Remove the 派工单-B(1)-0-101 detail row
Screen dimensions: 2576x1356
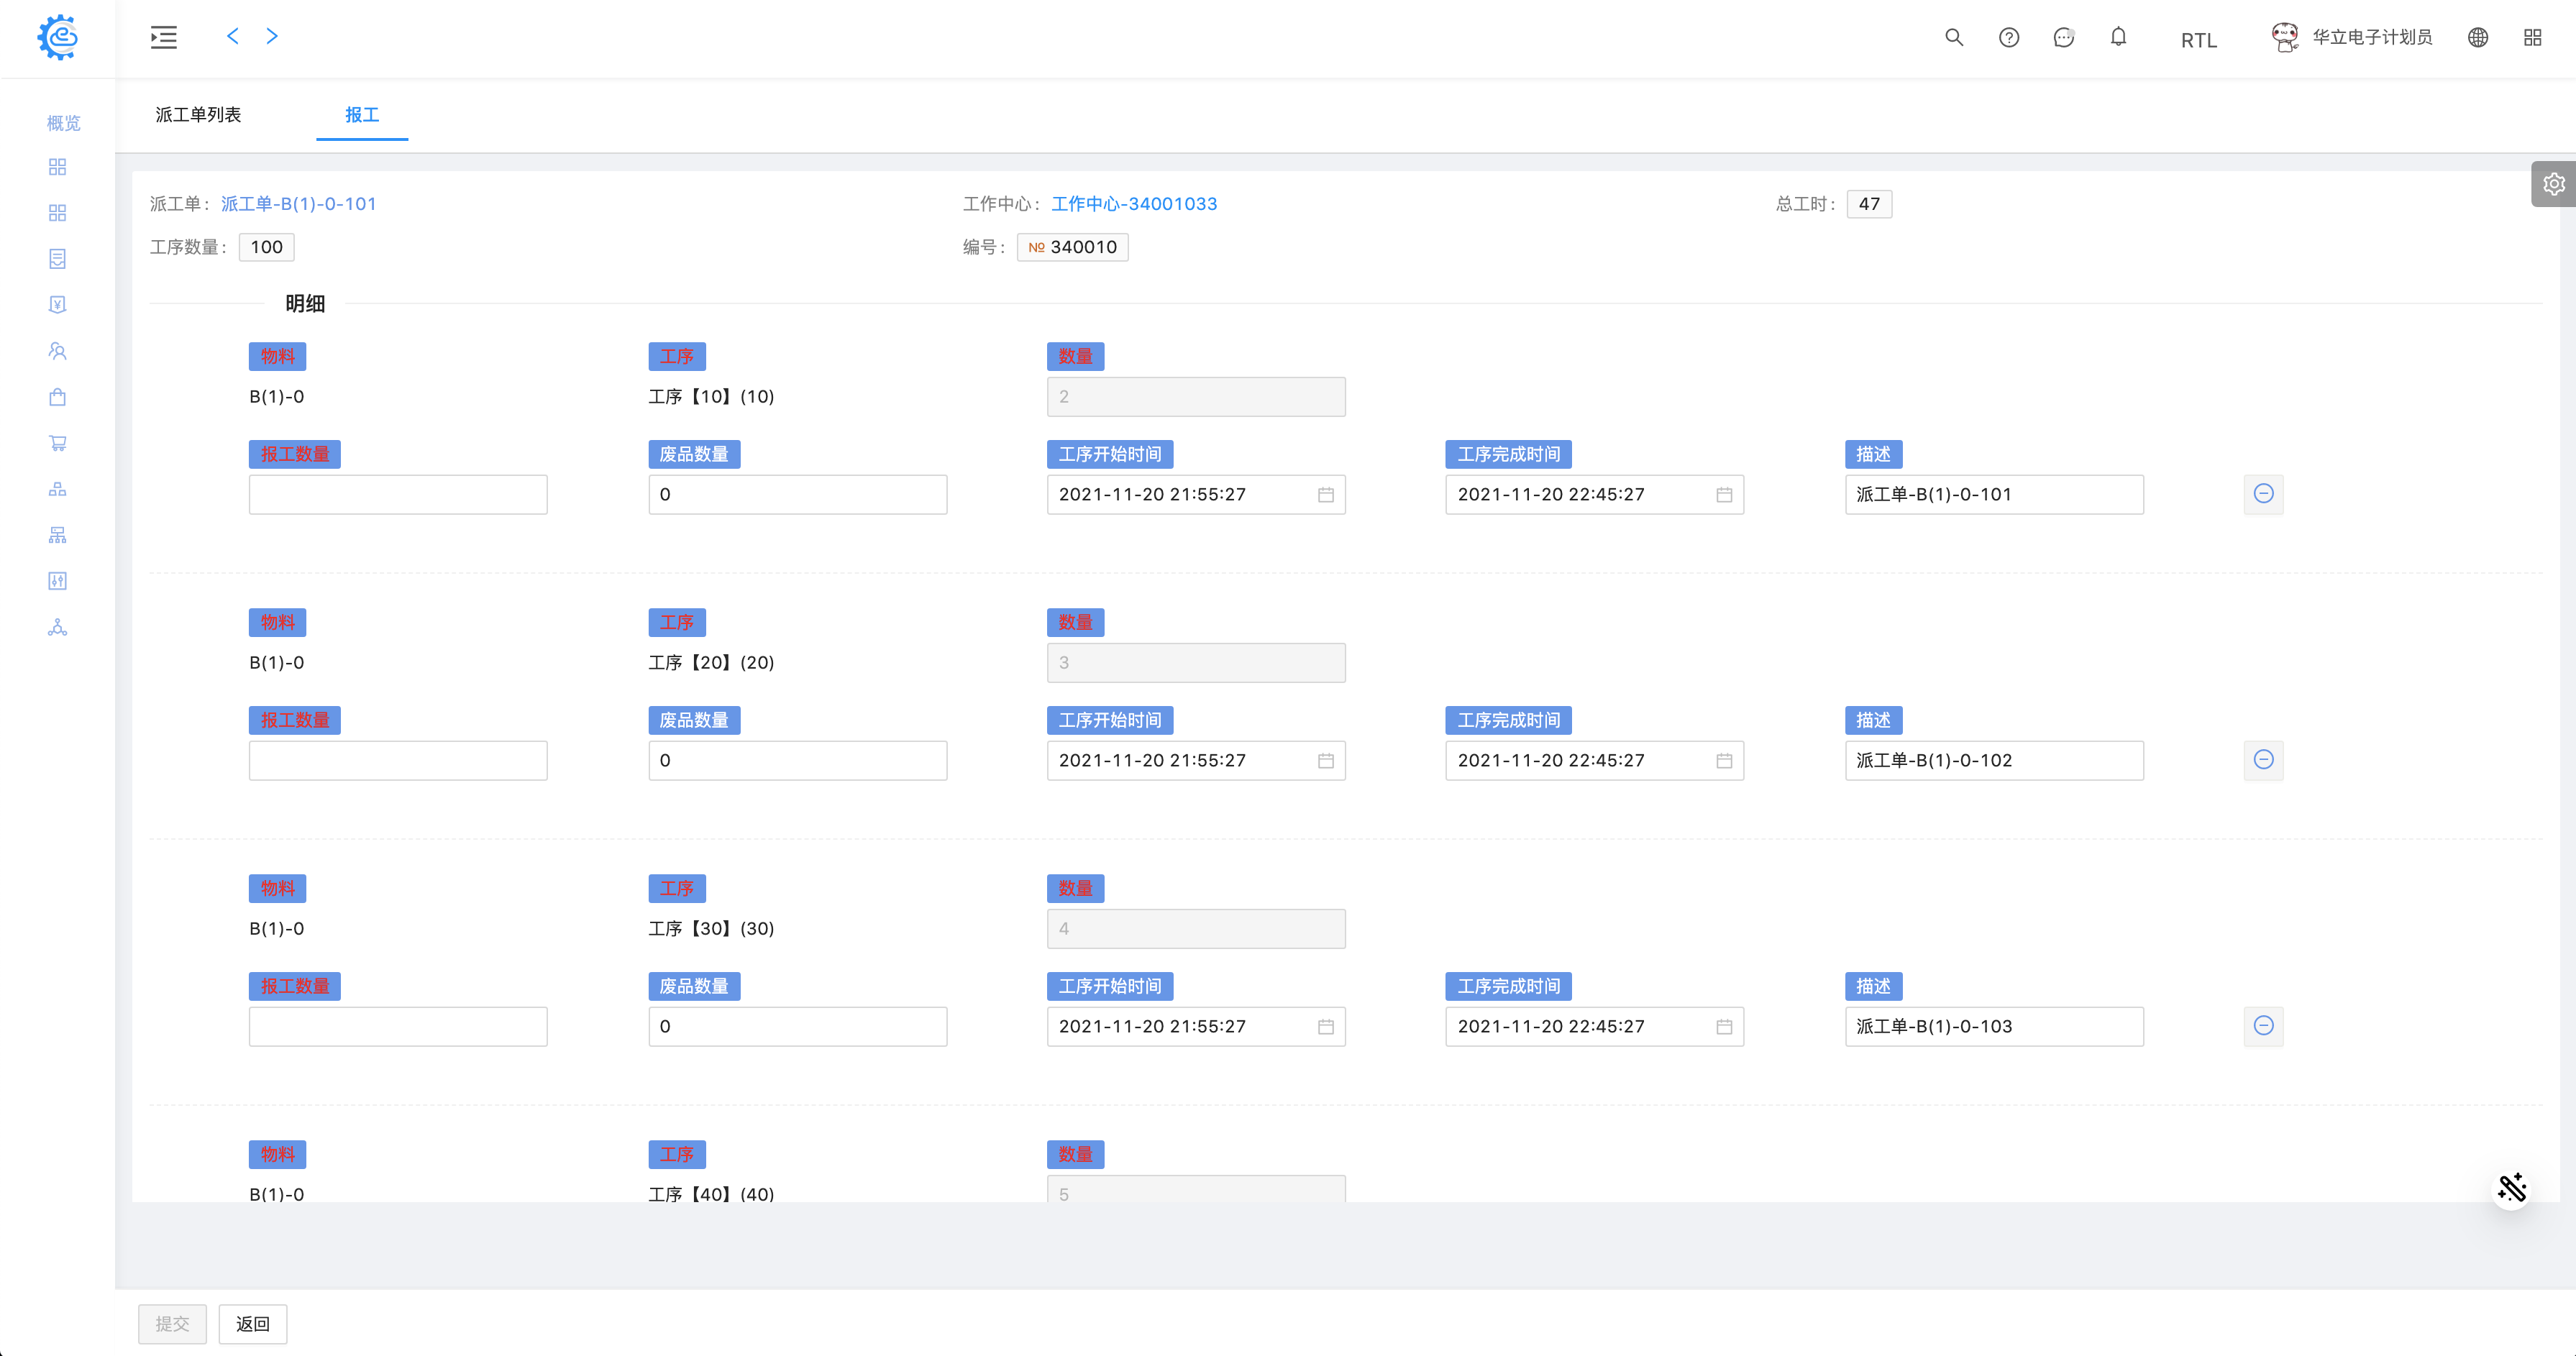pyautogui.click(x=2263, y=494)
